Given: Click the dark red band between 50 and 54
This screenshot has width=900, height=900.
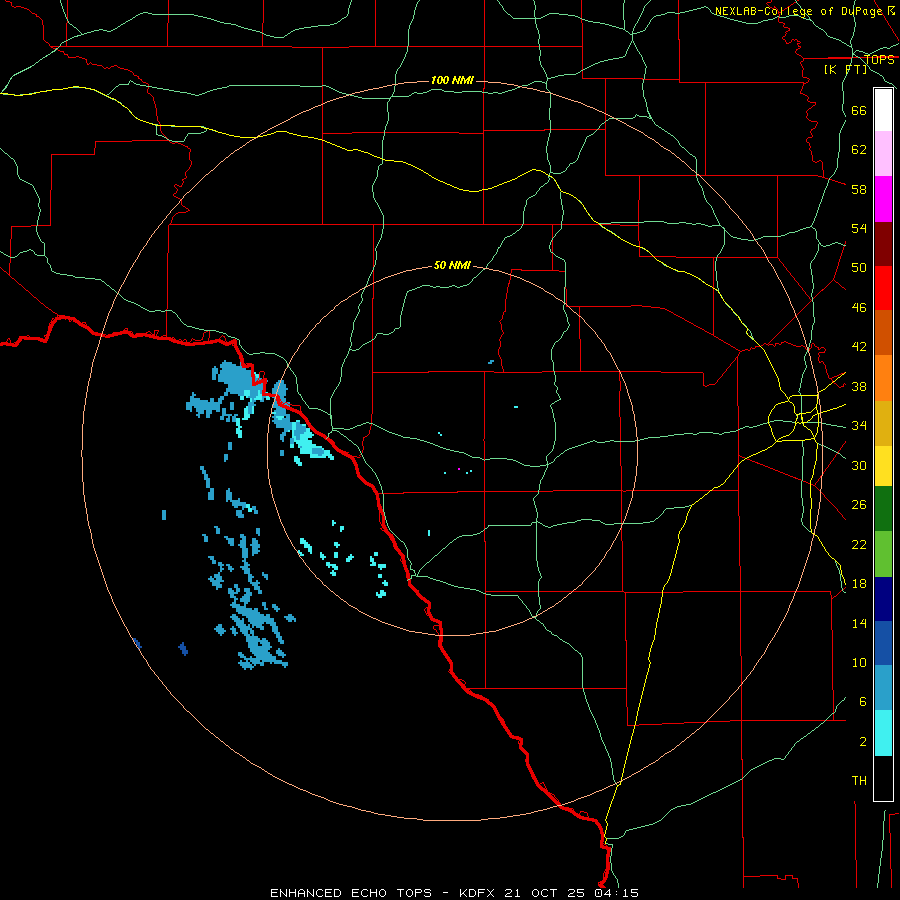Looking at the screenshot, I should tap(883, 244).
